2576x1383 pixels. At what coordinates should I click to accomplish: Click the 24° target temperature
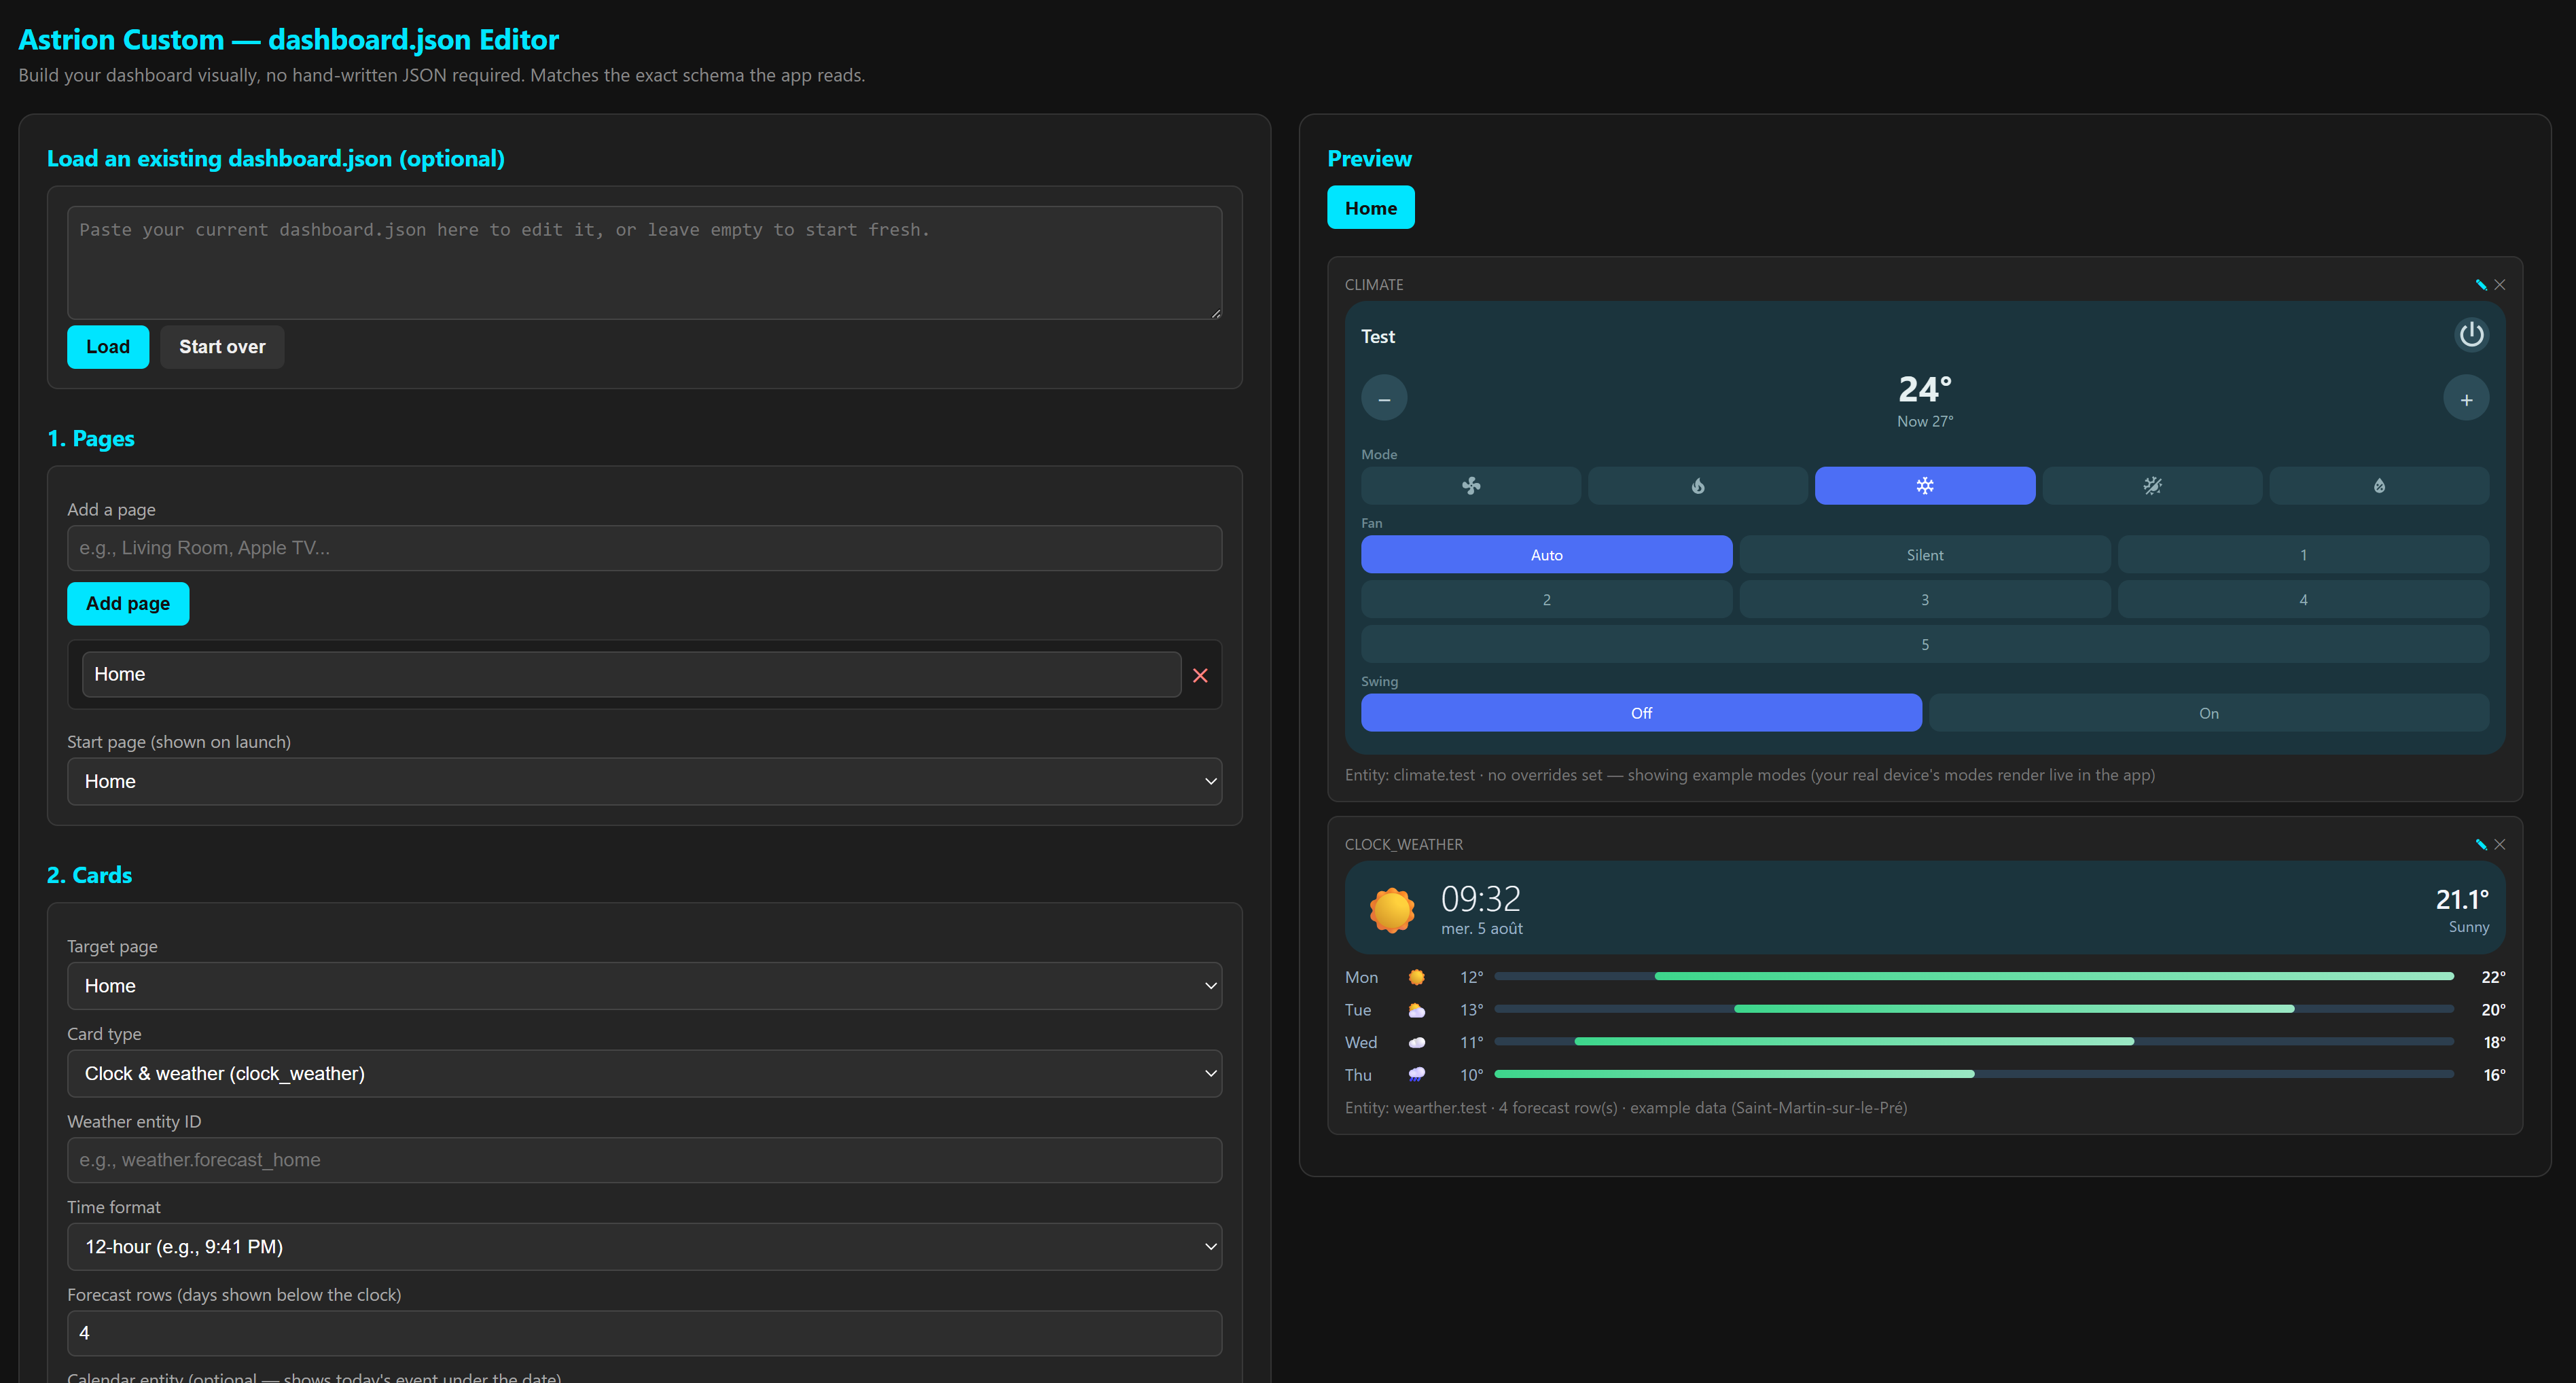[1925, 389]
